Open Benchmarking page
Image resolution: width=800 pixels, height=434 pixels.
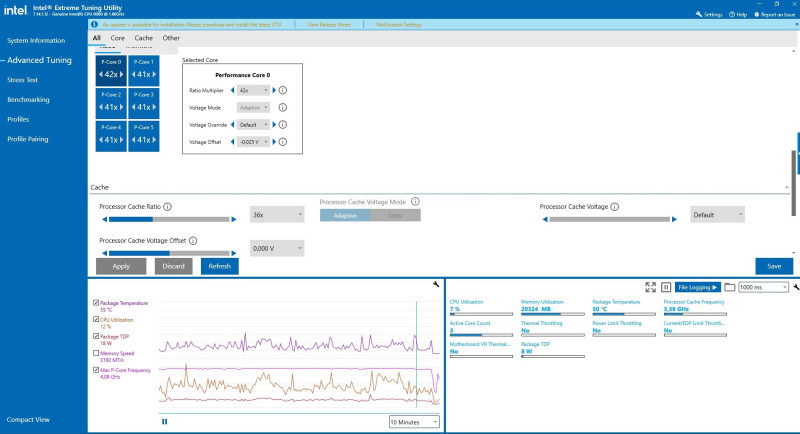point(28,99)
